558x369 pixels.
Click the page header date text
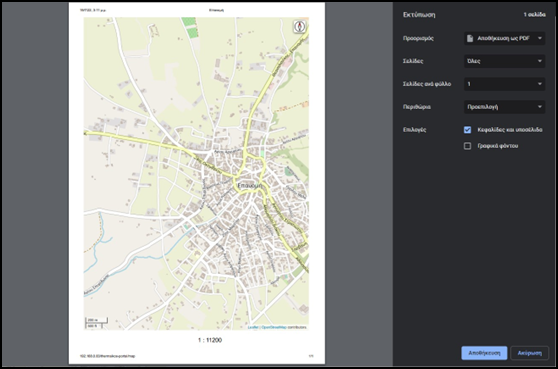point(93,10)
